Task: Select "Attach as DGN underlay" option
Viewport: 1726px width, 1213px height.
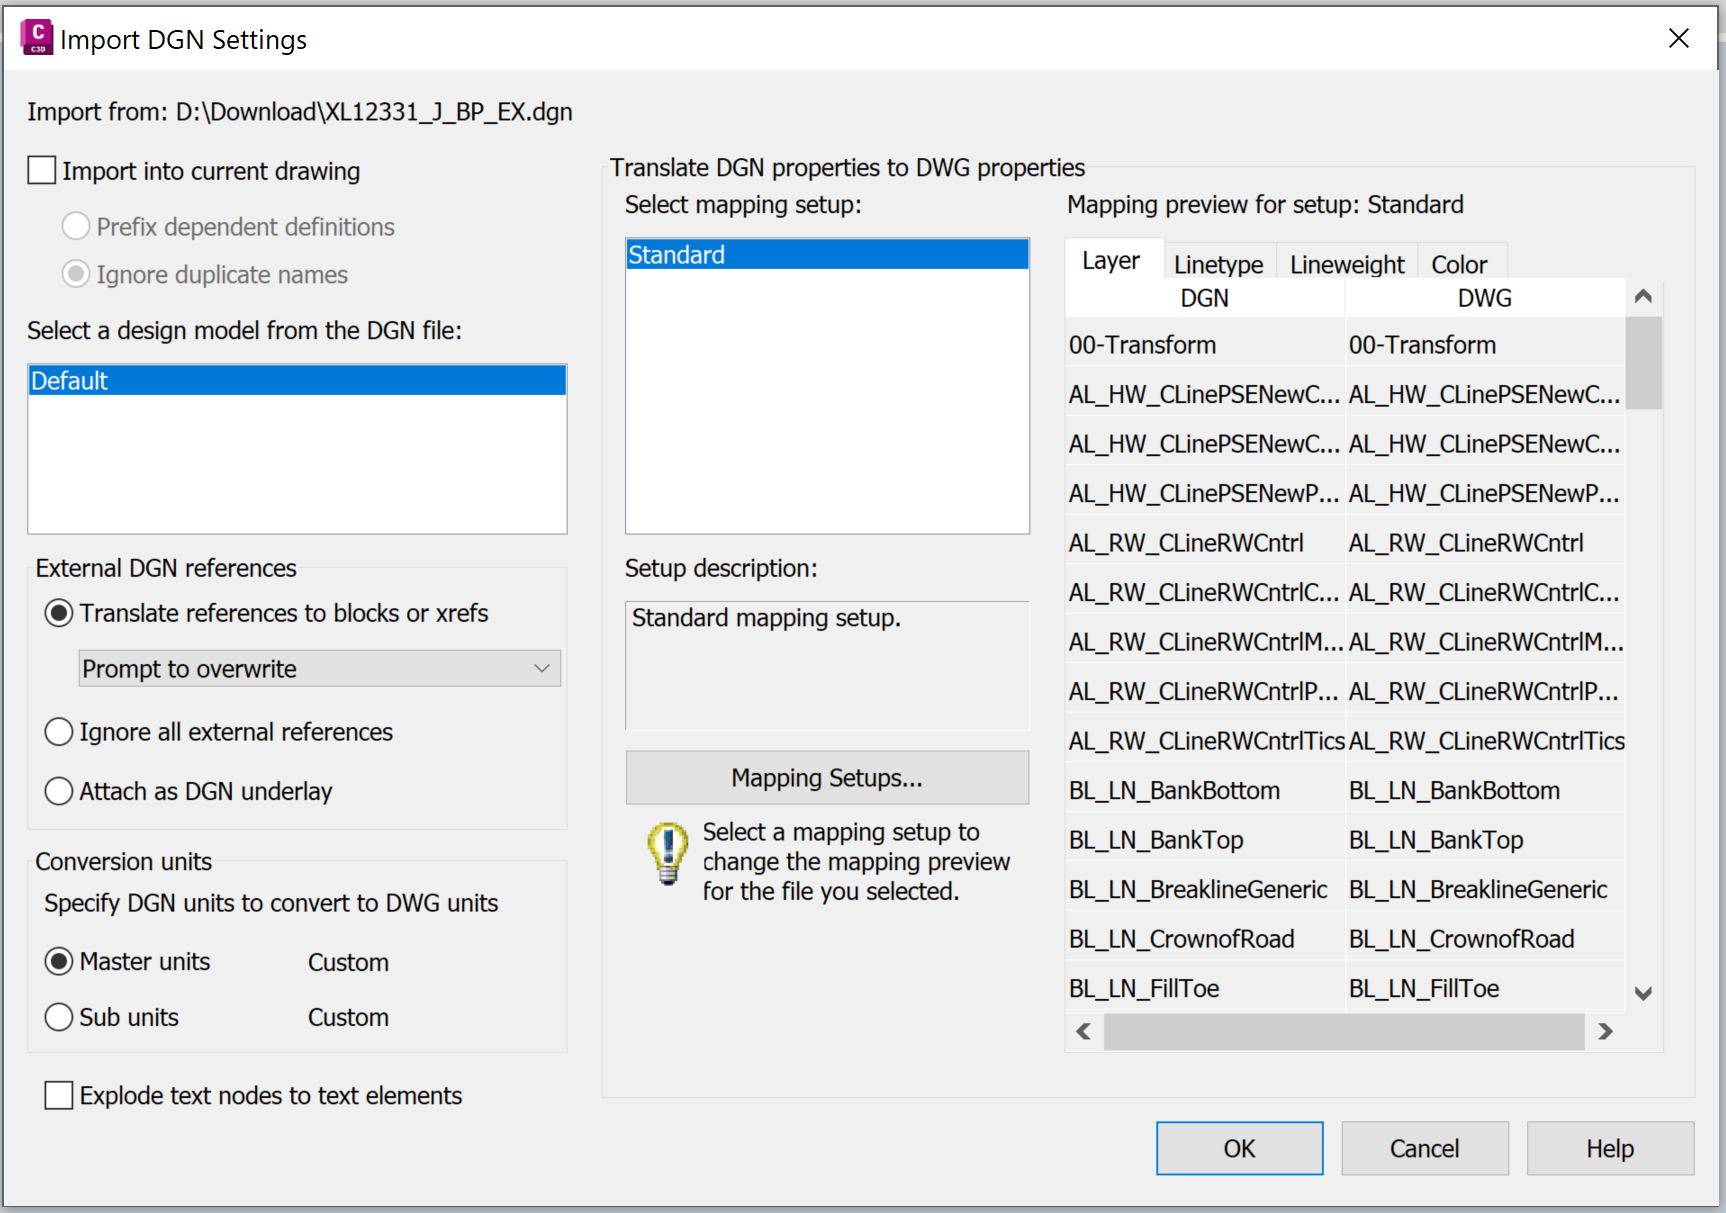Action: pyautogui.click(x=58, y=791)
